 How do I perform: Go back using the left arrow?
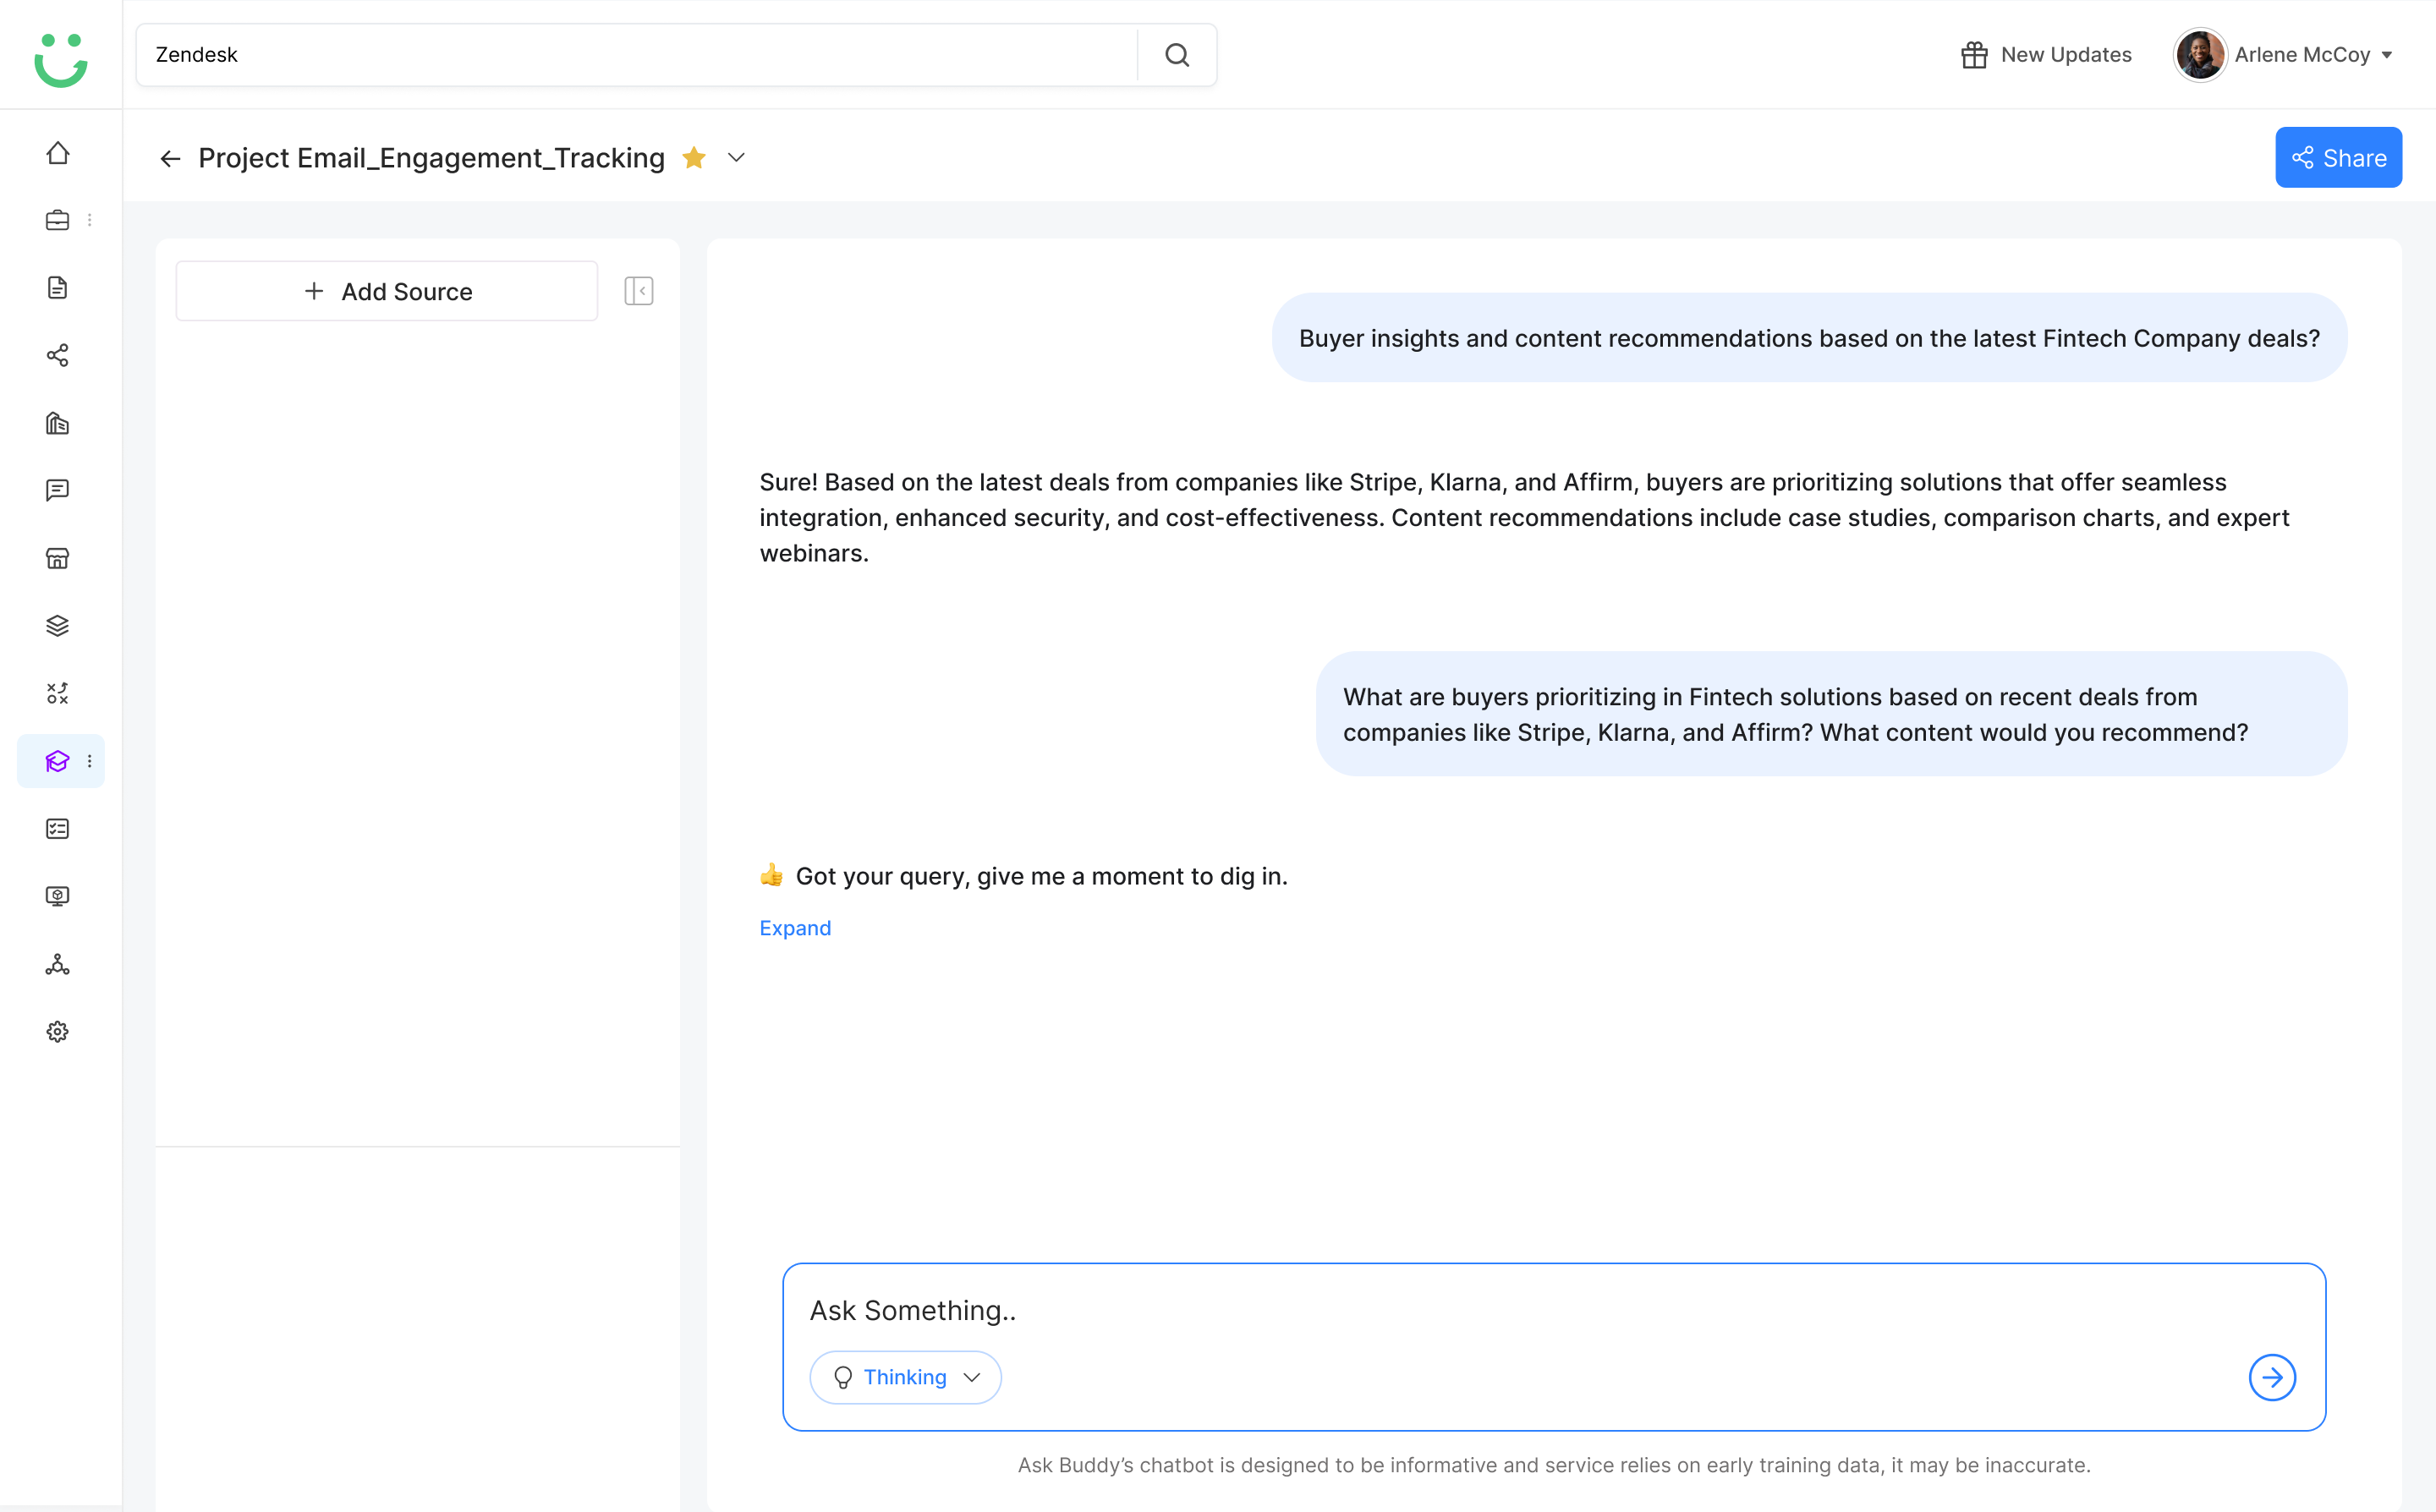click(x=170, y=158)
